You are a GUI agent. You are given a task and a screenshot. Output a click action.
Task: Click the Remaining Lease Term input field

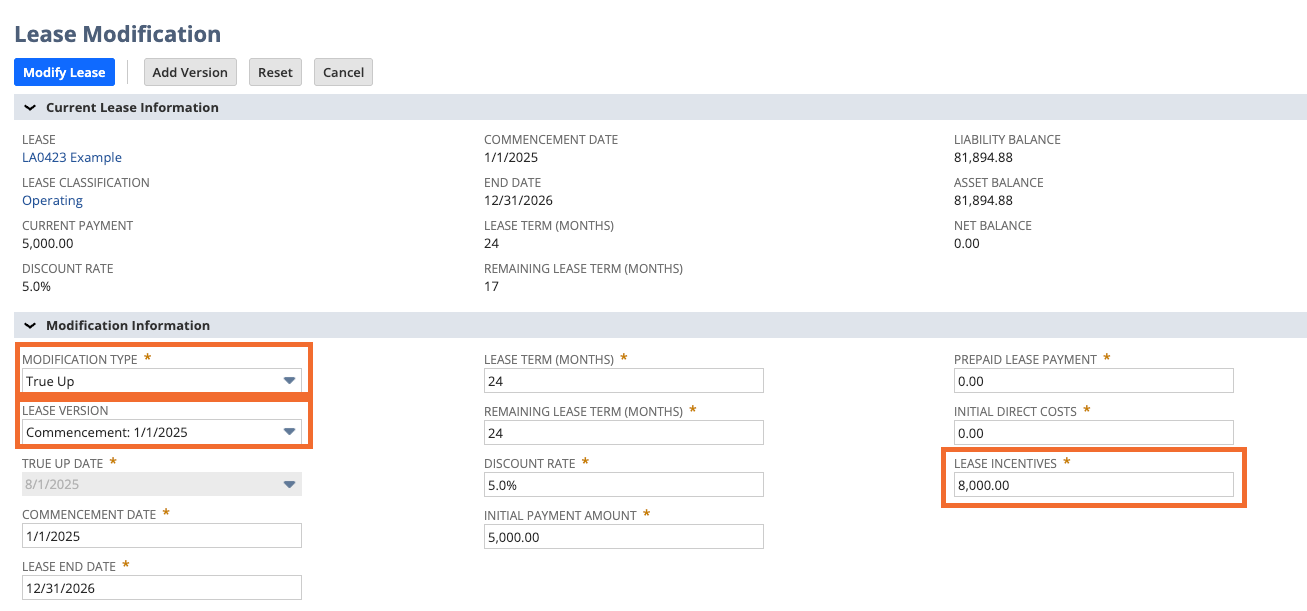(x=623, y=432)
